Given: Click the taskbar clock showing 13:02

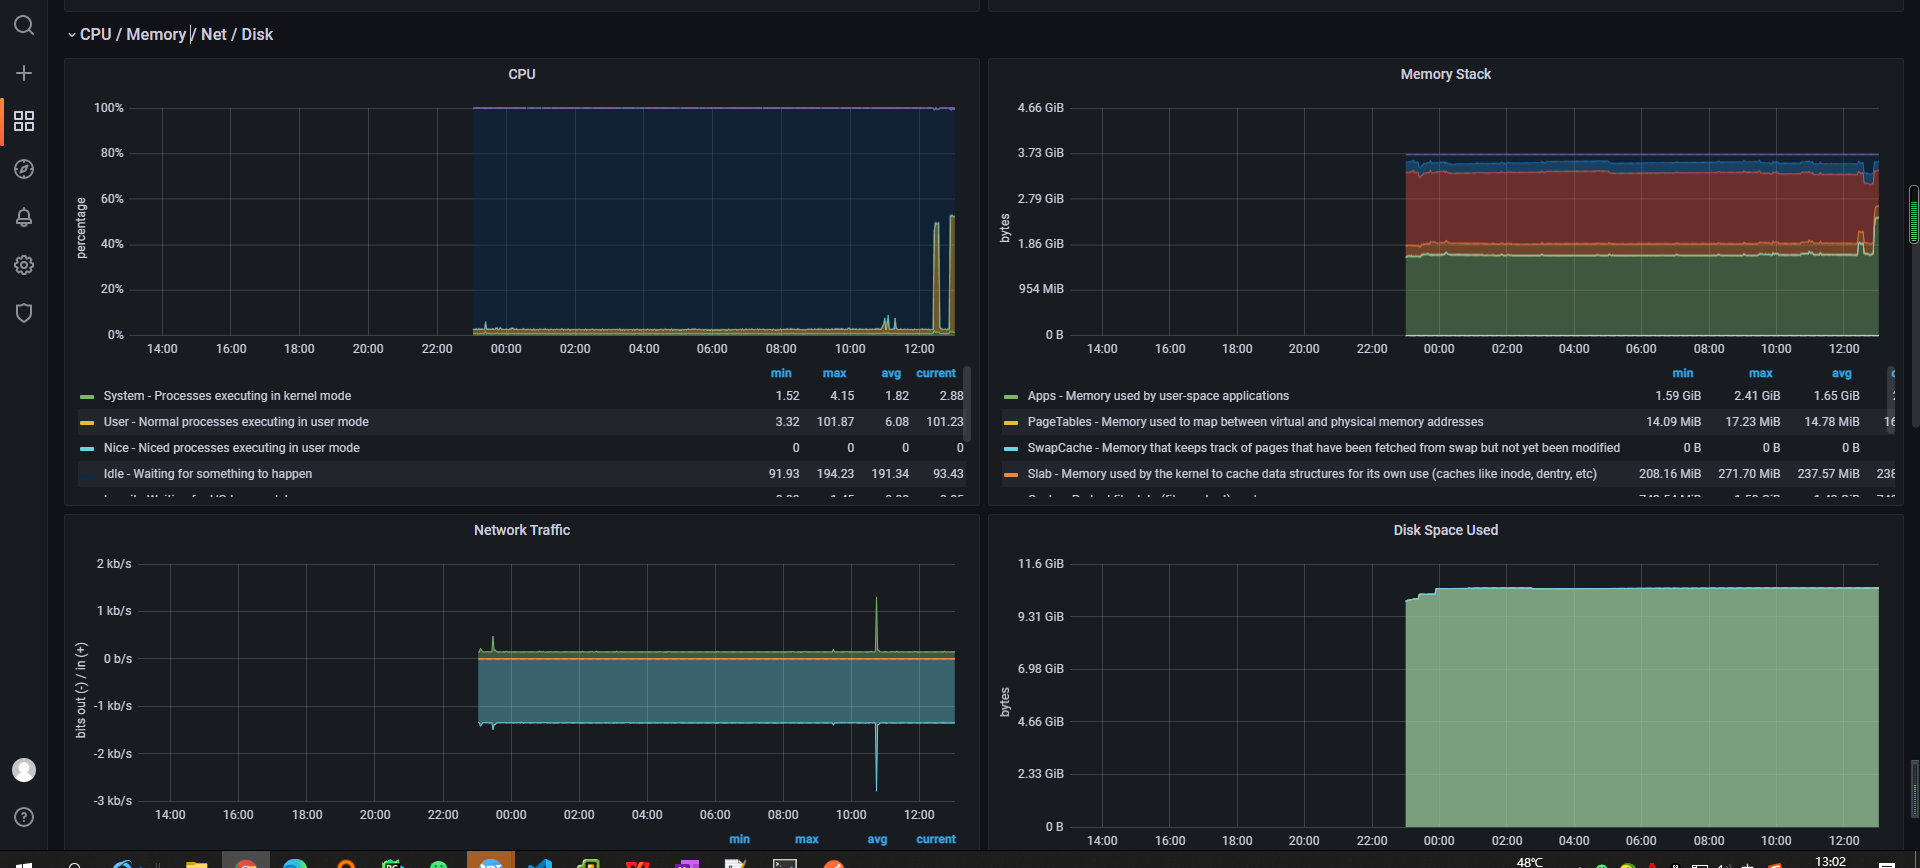Looking at the screenshot, I should 1830,861.
